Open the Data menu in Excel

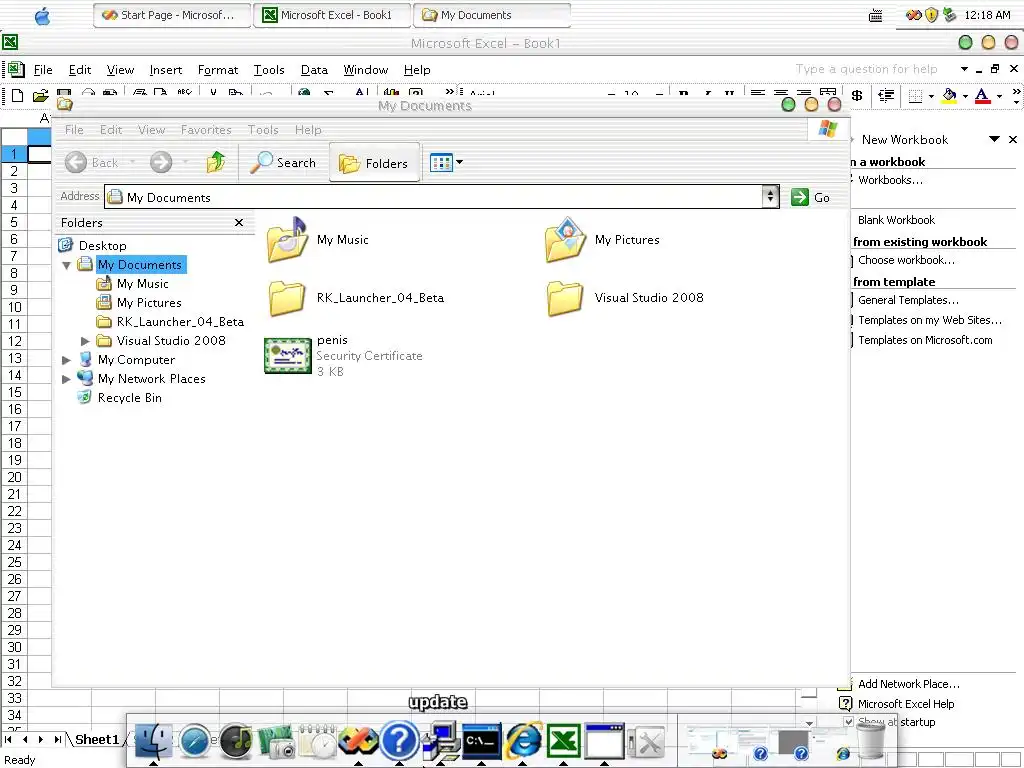tap(314, 70)
